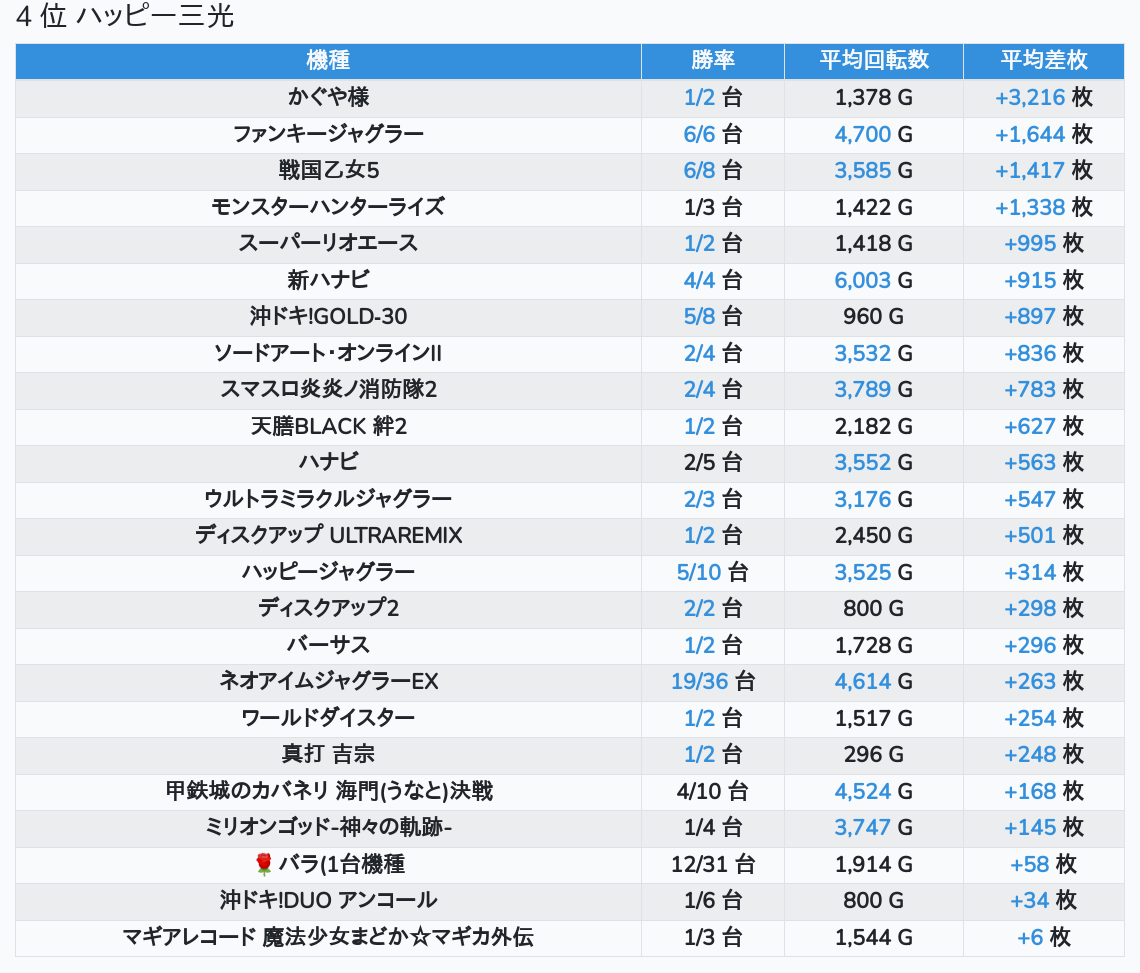
Task: Click ディスクアップ ULTRAREMIX machine name
Action: 328,536
